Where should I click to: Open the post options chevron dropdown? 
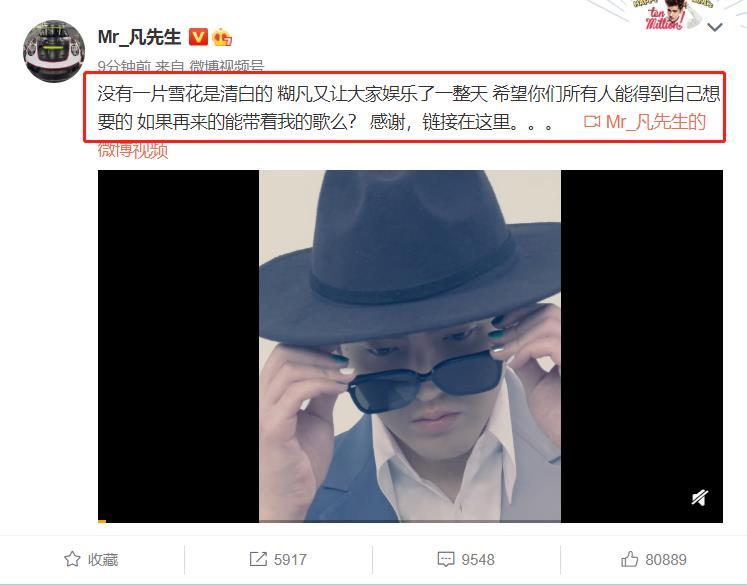tap(715, 28)
